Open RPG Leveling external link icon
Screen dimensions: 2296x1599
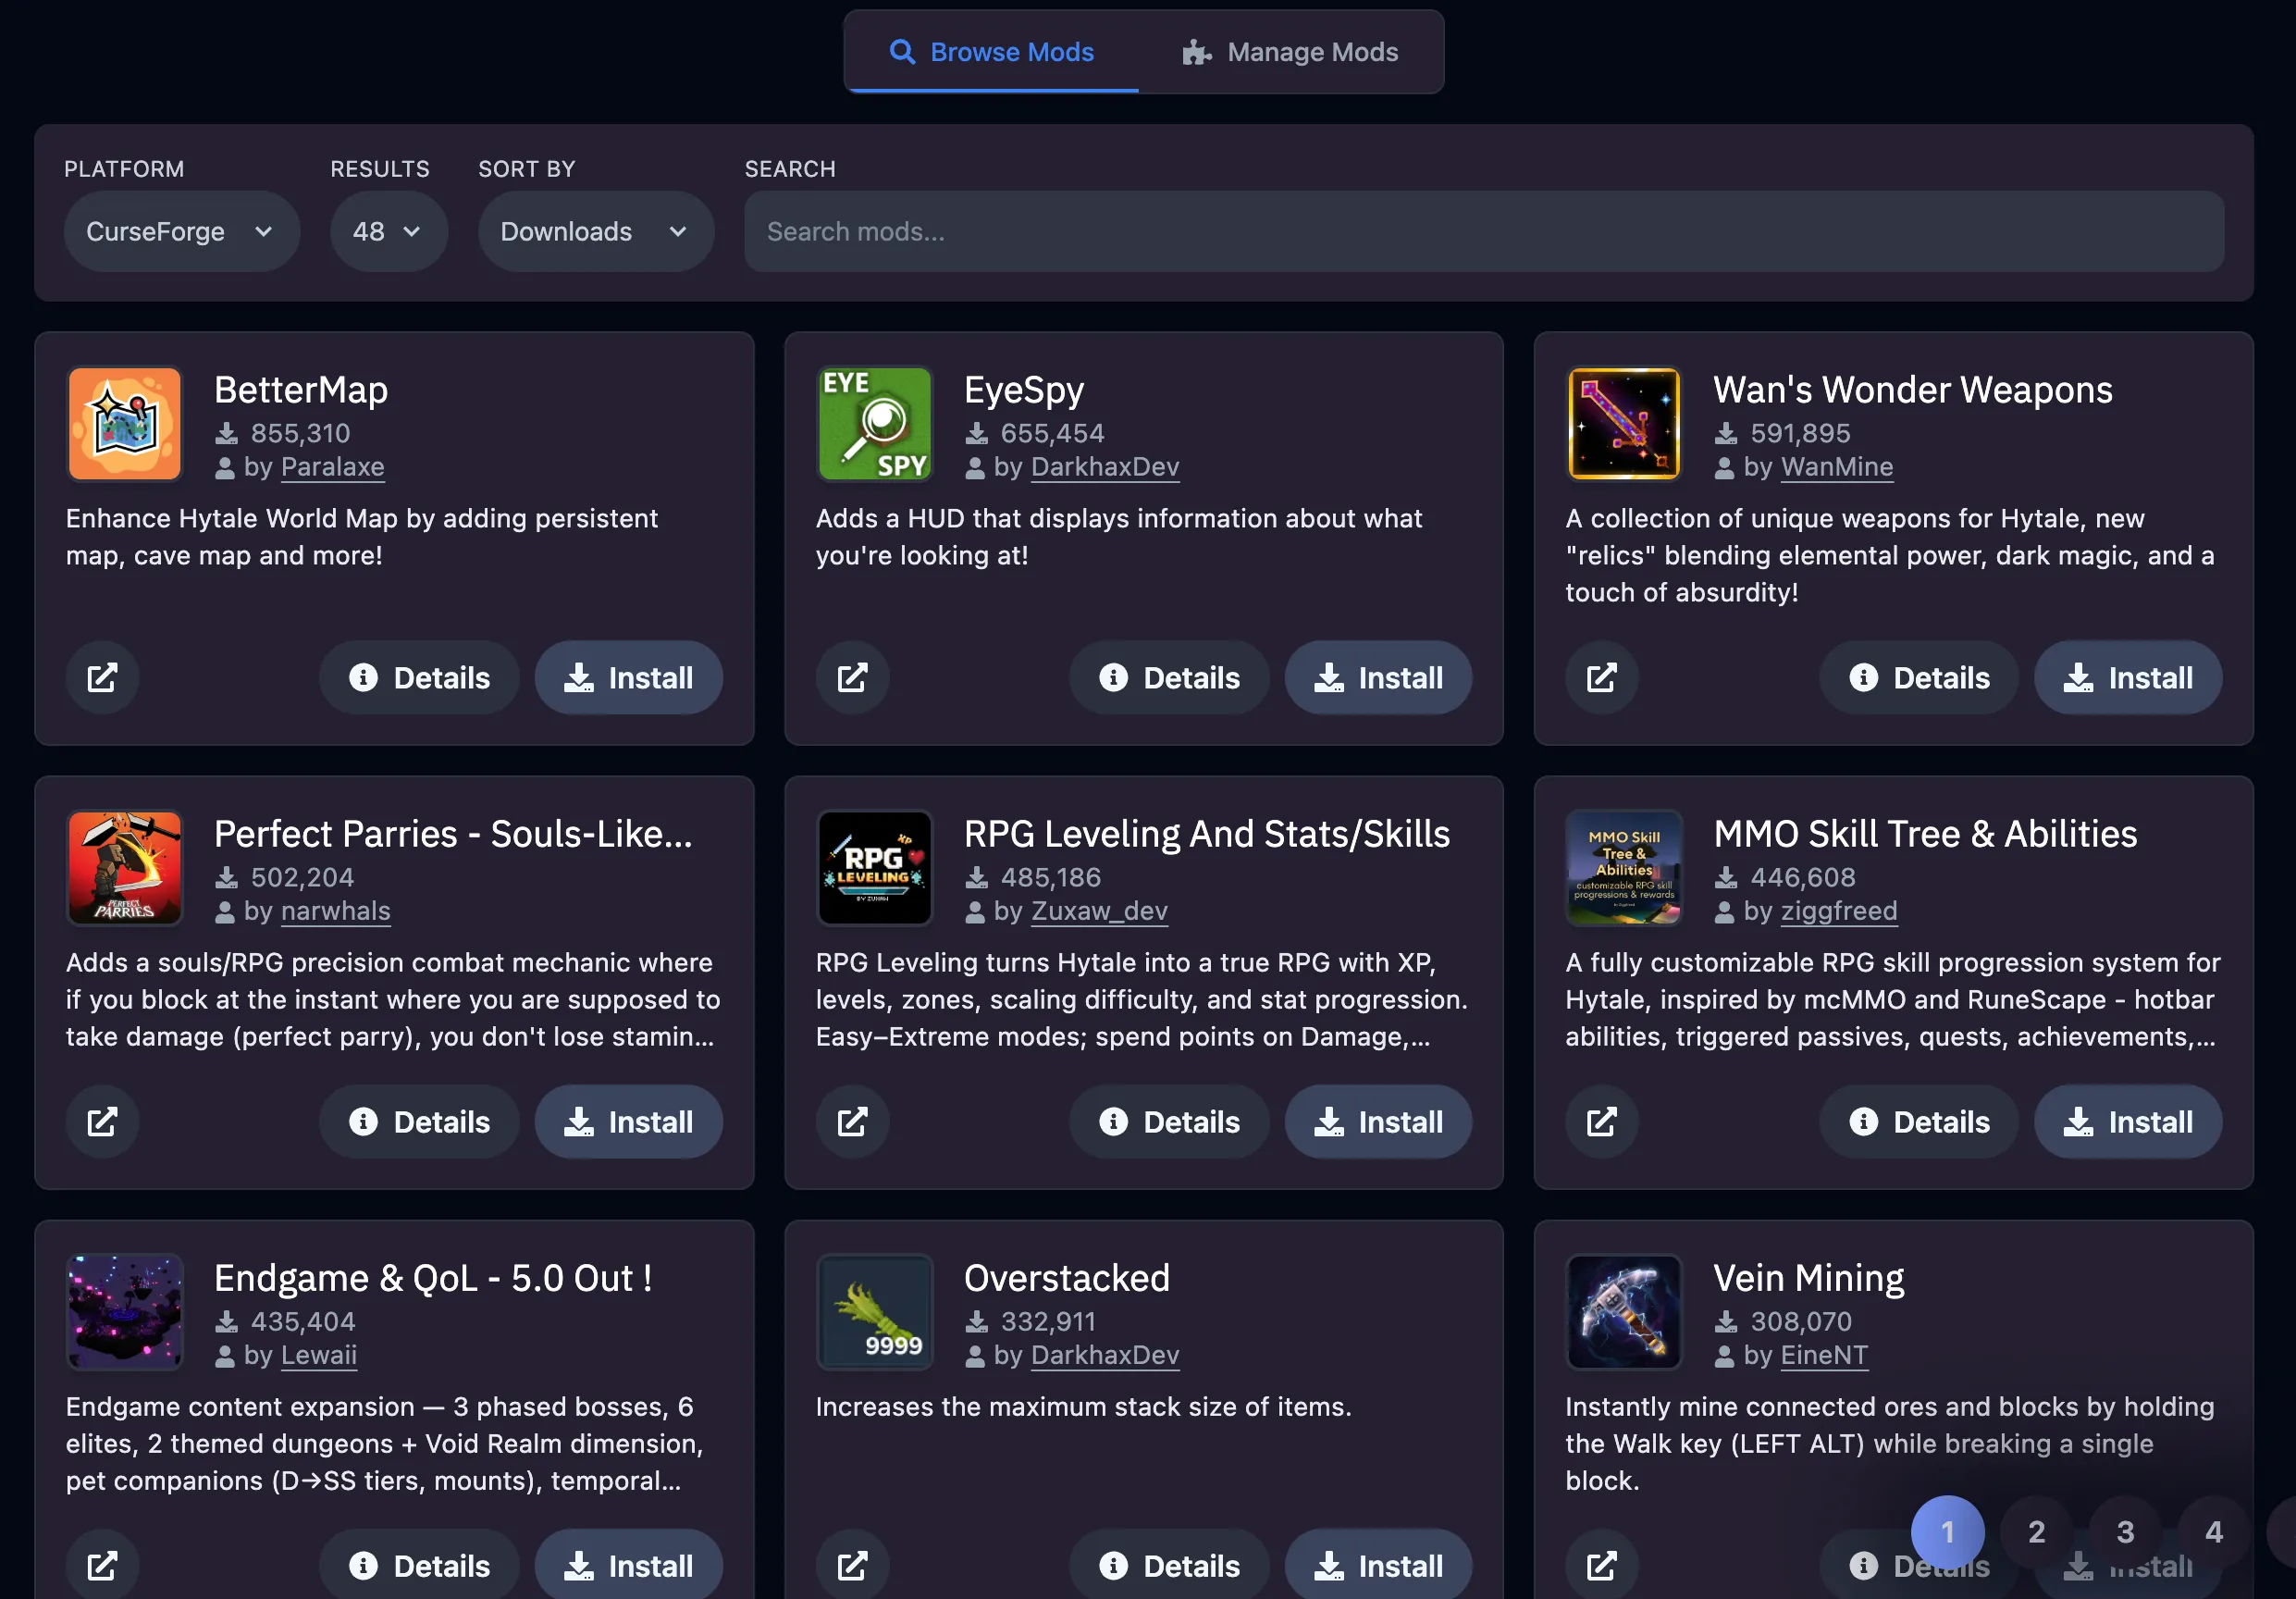(852, 1121)
